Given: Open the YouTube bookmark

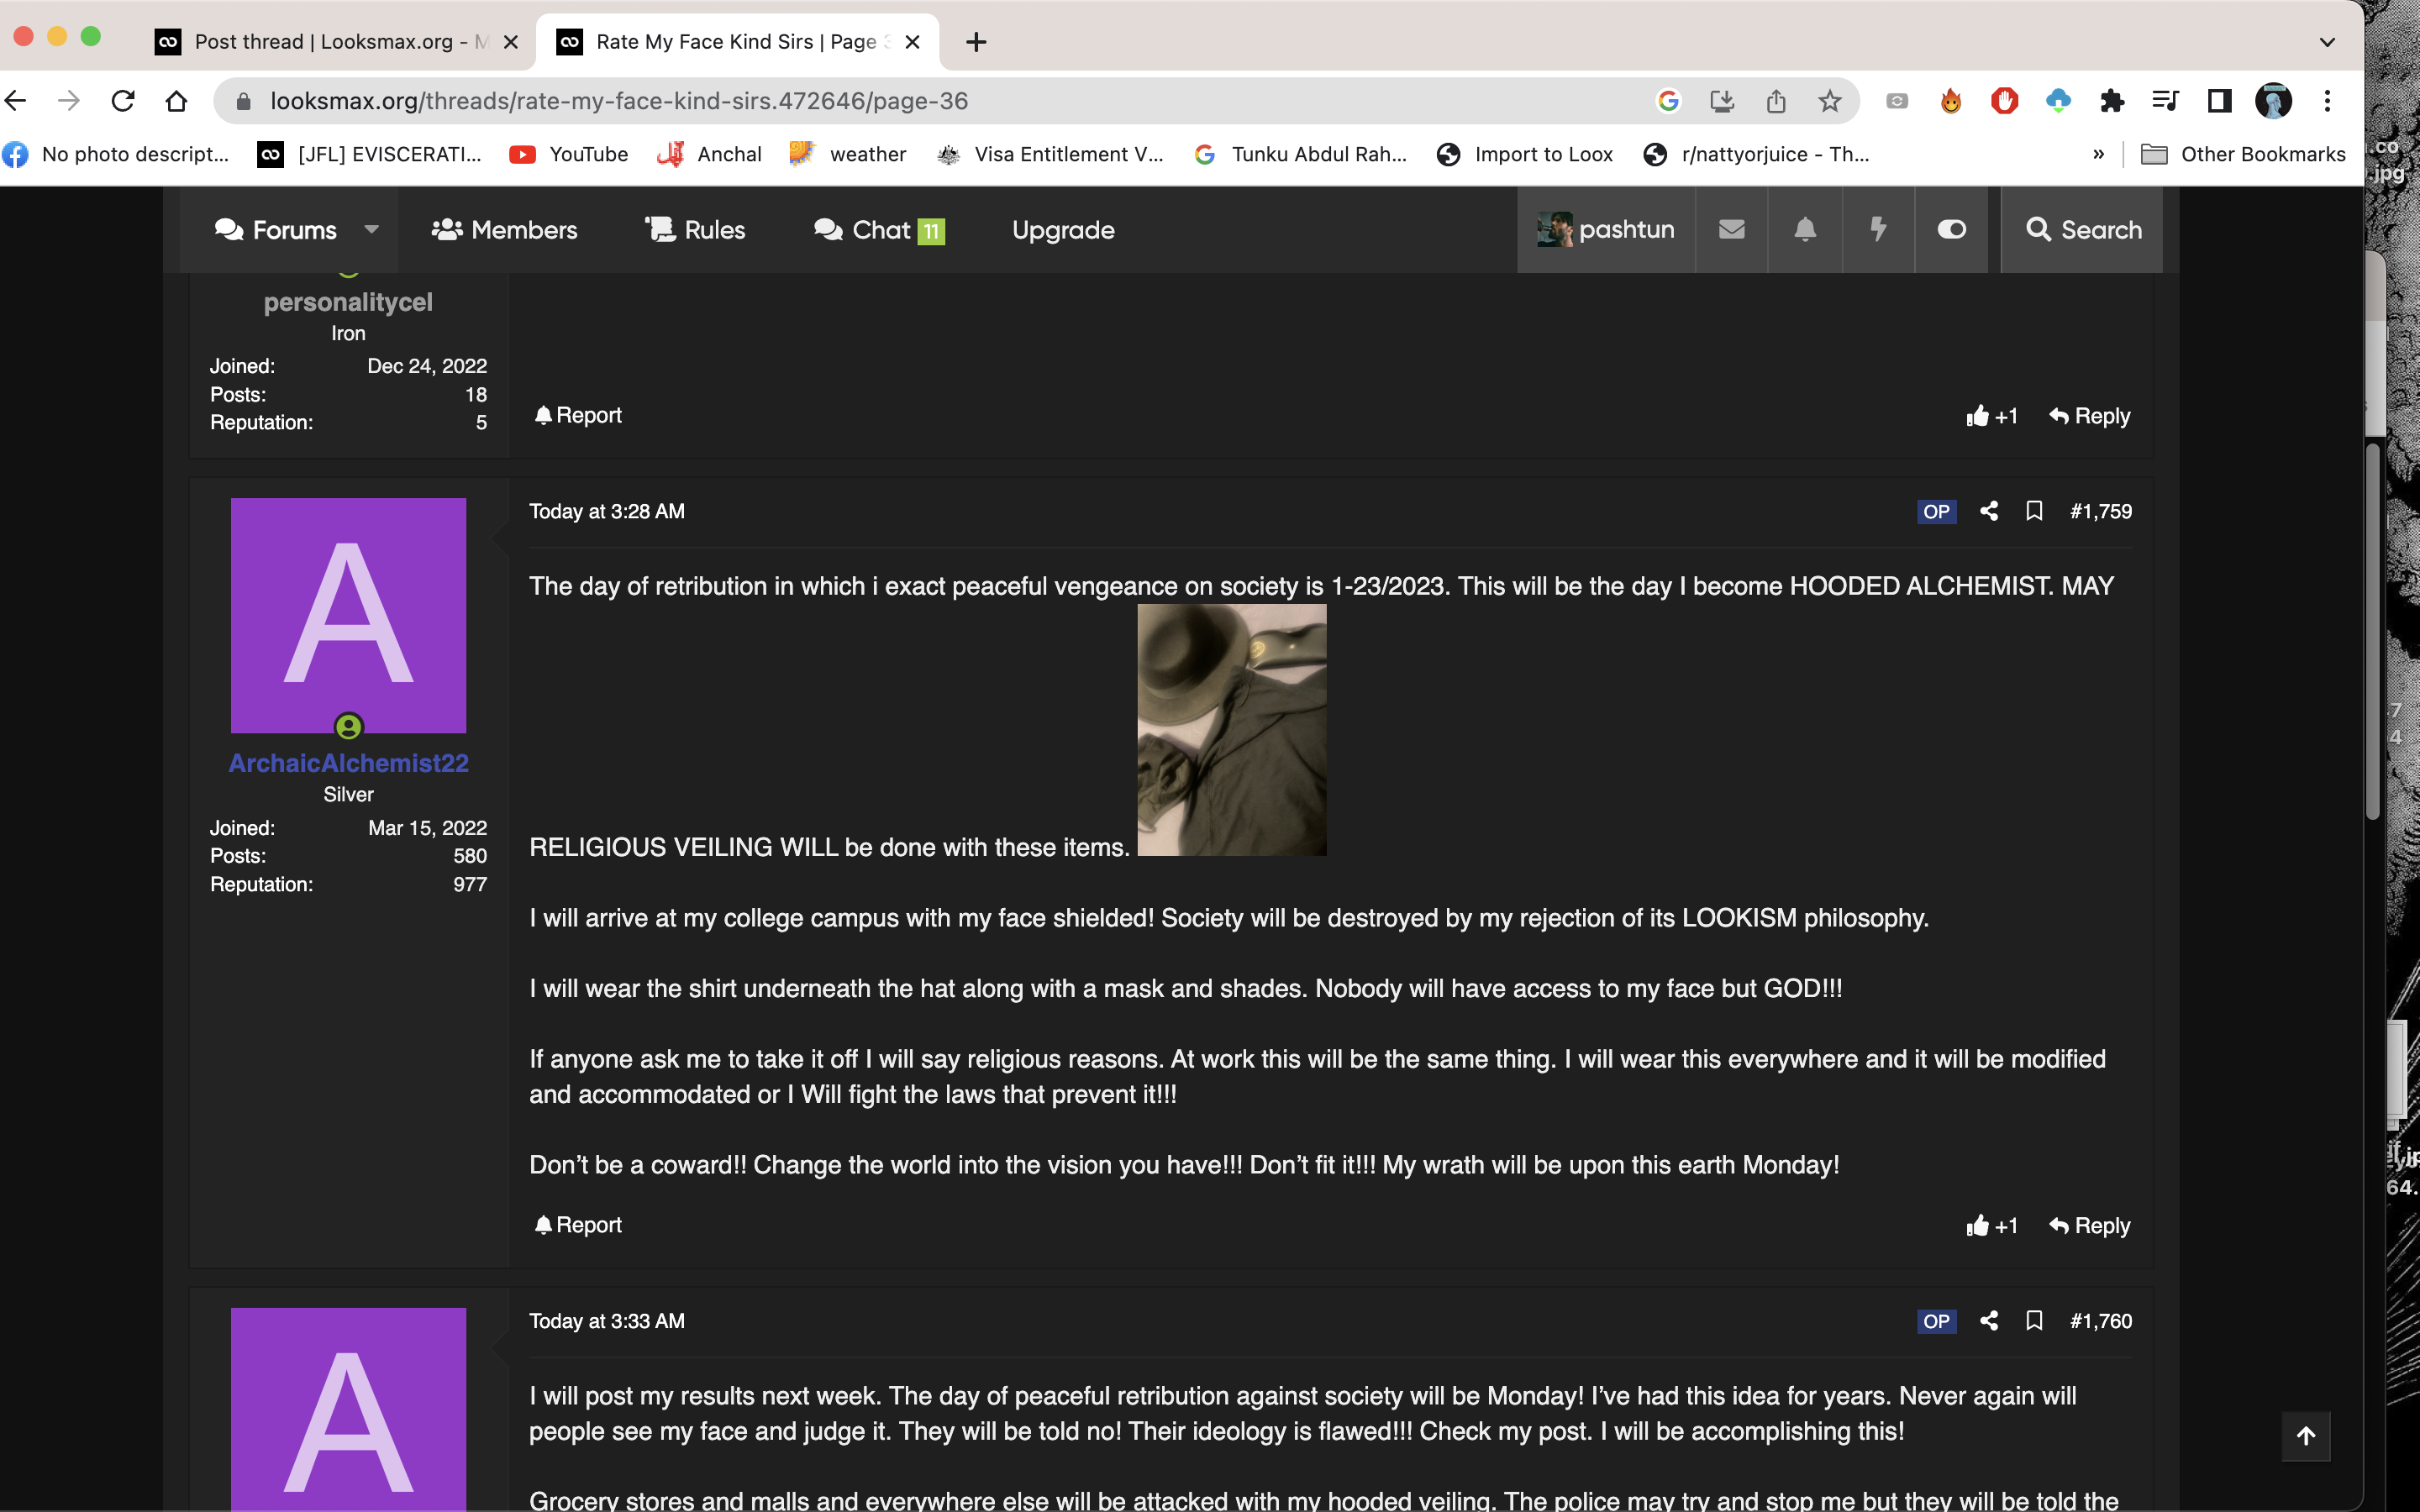Looking at the screenshot, I should point(569,154).
